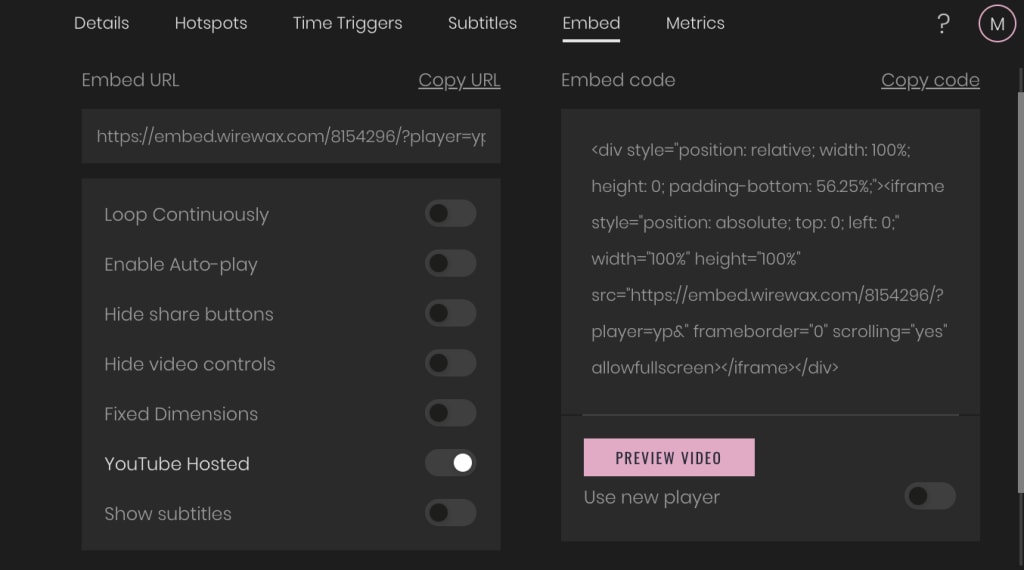Enable Auto-play toggle
The width and height of the screenshot is (1024, 570).
tap(451, 263)
